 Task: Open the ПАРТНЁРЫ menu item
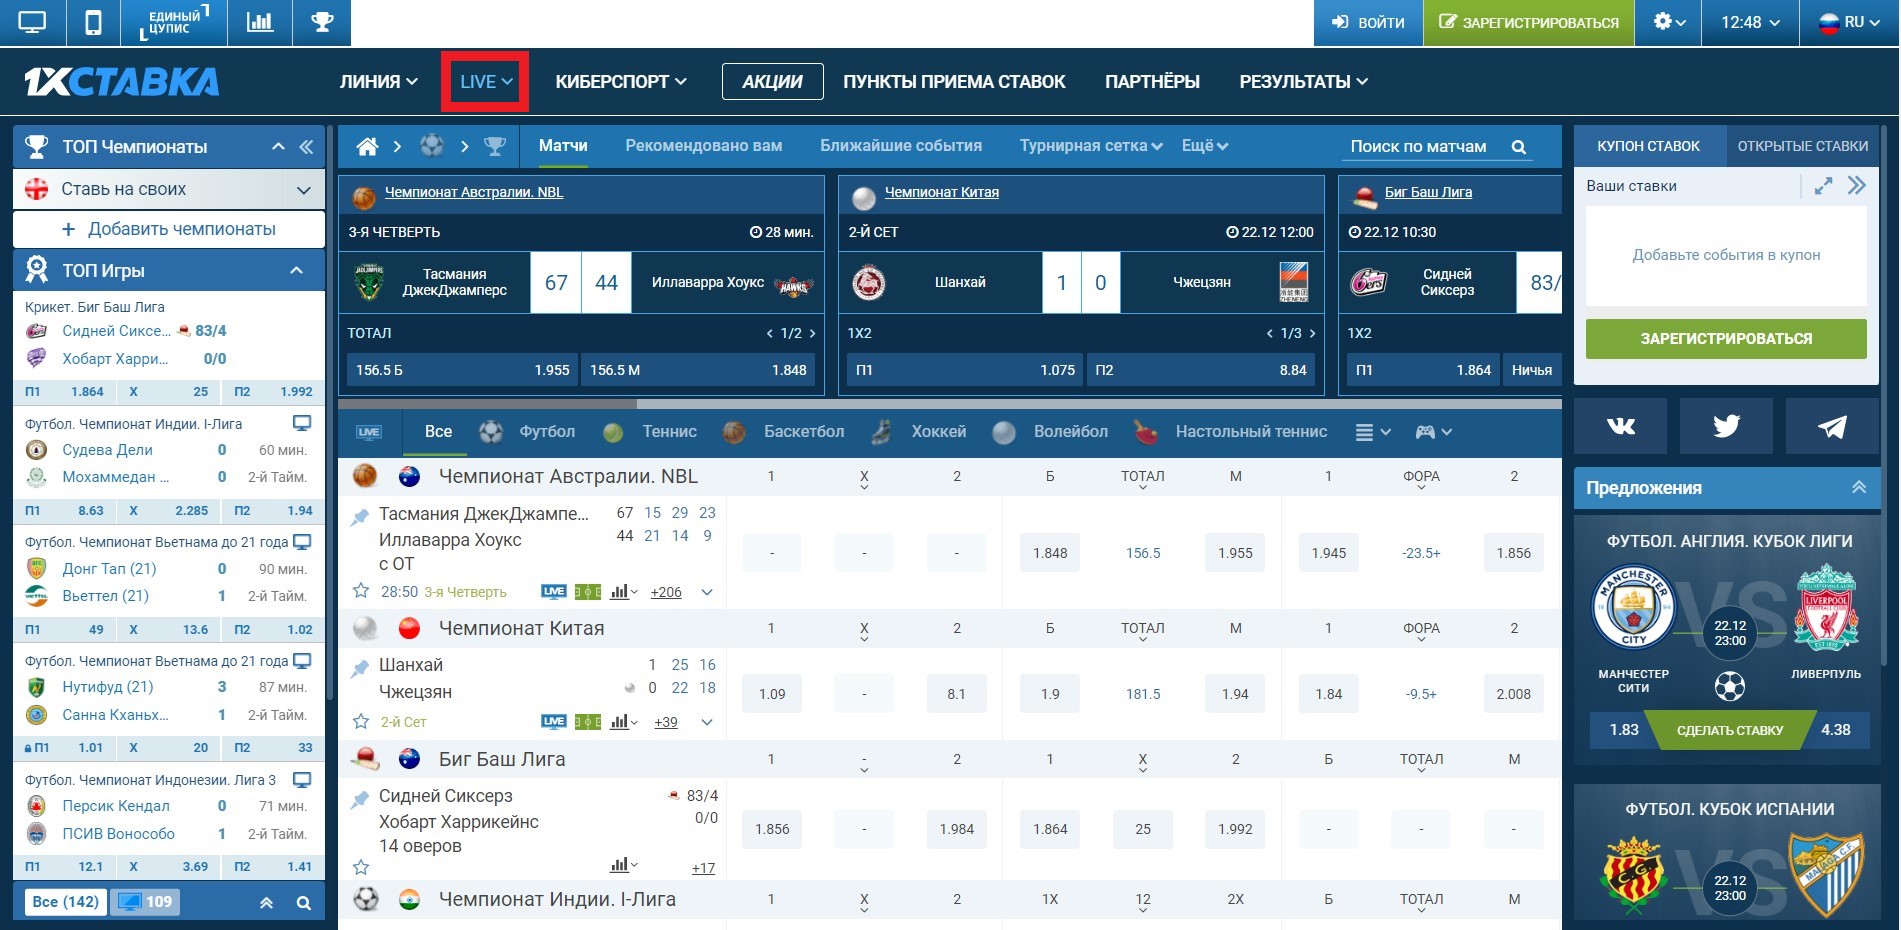pos(1152,82)
